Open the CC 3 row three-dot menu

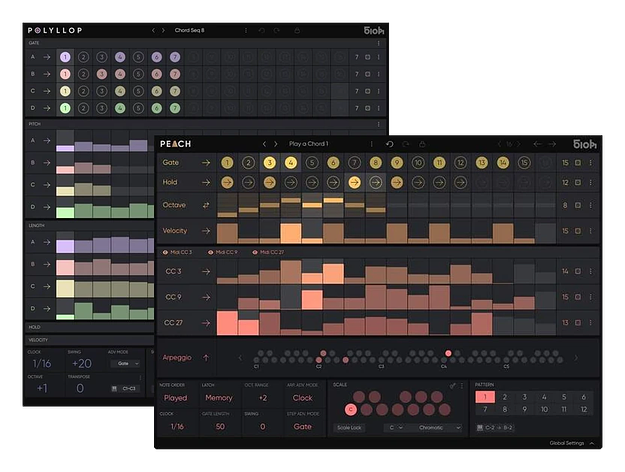click(591, 271)
